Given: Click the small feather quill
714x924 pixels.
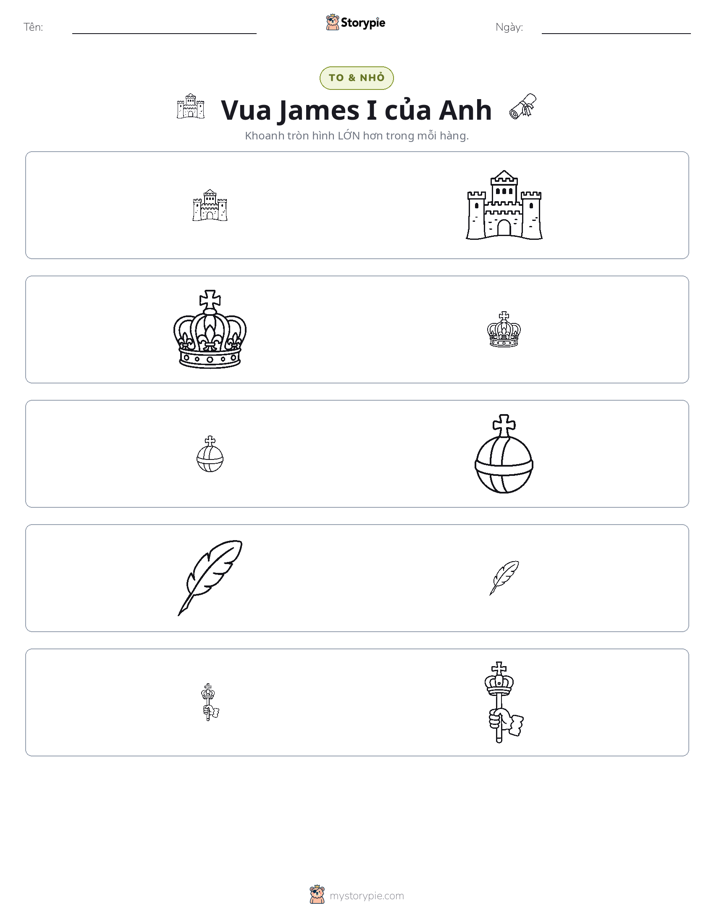Looking at the screenshot, I should click(504, 578).
